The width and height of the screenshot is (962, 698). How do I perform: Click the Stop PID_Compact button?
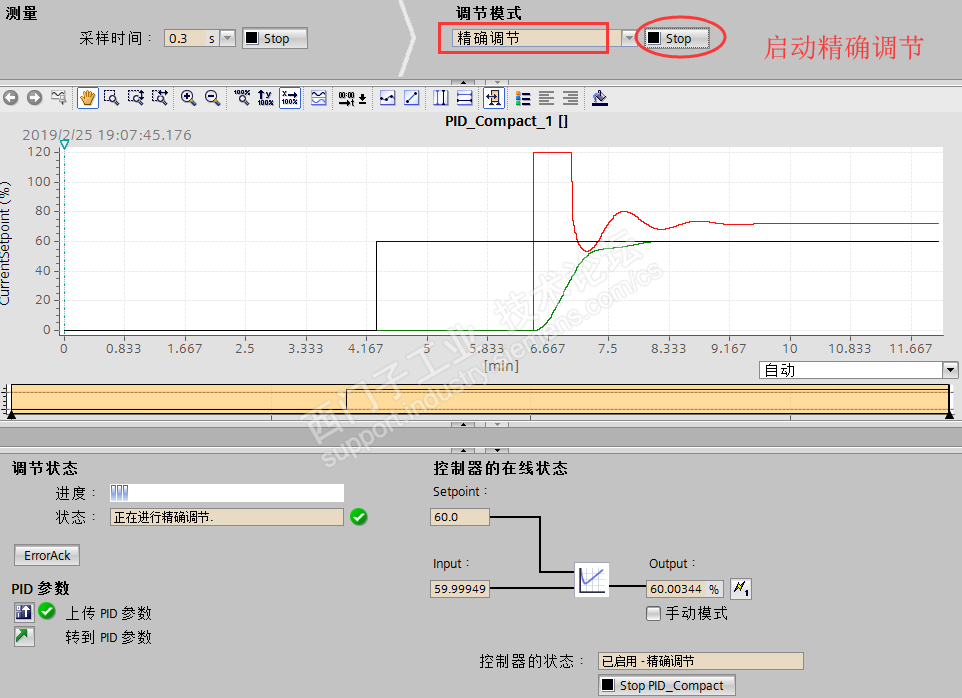coord(667,685)
